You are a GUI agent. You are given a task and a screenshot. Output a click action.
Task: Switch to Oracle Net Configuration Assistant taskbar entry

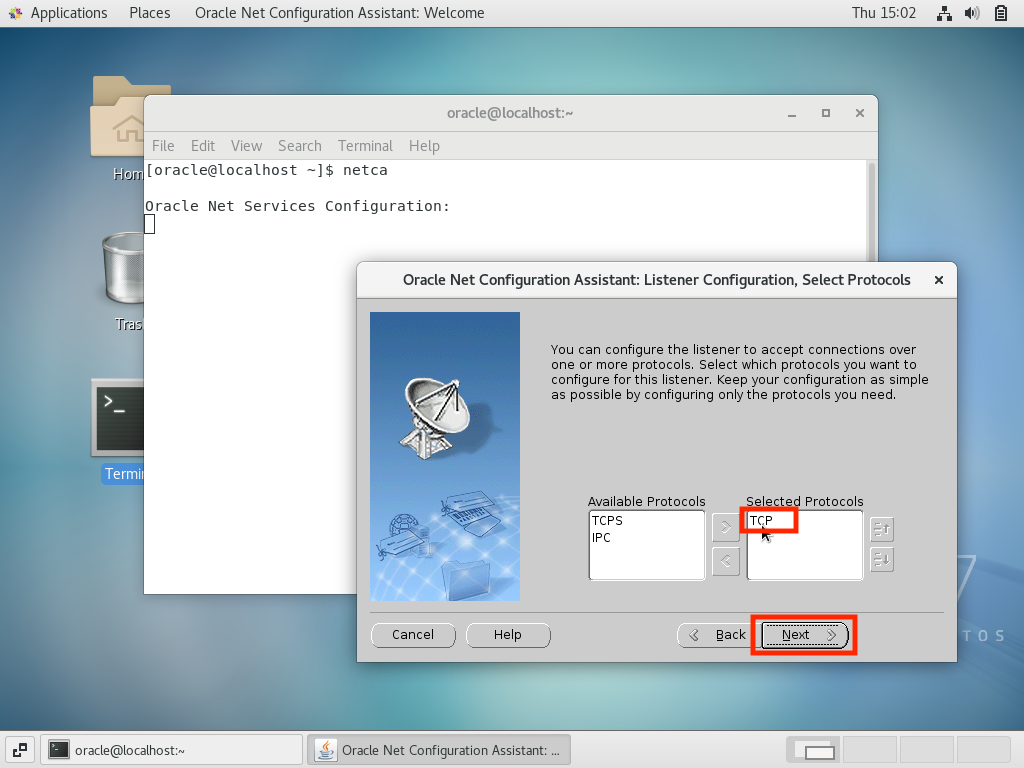click(x=439, y=750)
